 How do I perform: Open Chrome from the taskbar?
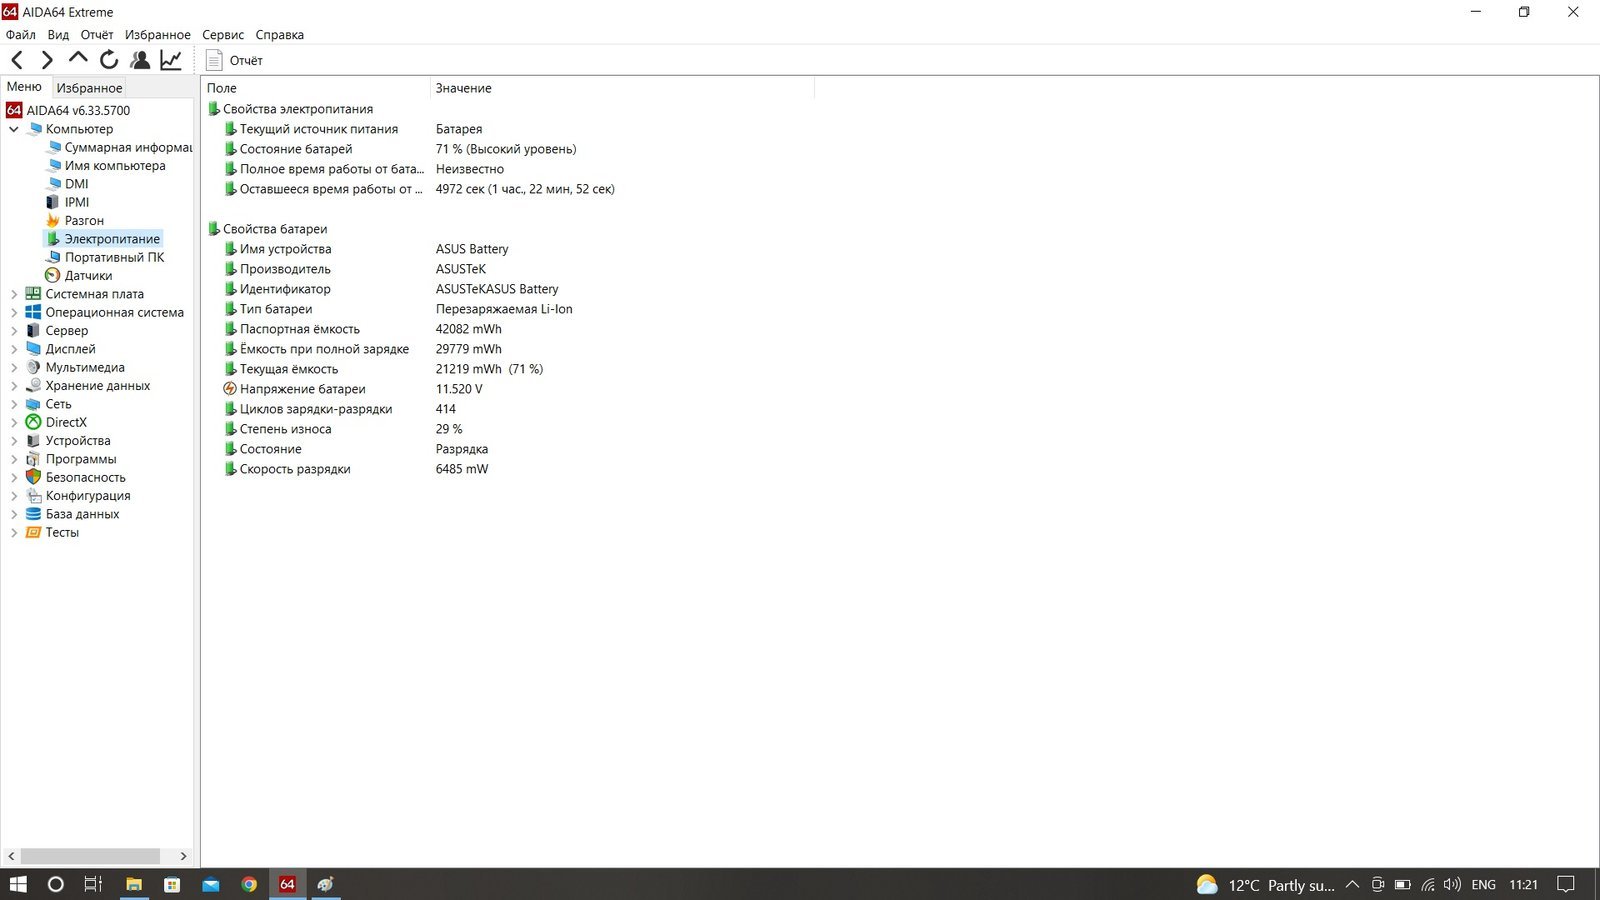pos(249,884)
